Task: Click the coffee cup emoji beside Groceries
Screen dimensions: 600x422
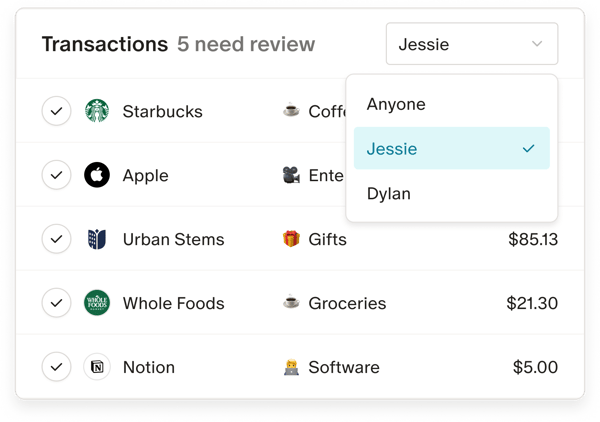Action: point(291,302)
